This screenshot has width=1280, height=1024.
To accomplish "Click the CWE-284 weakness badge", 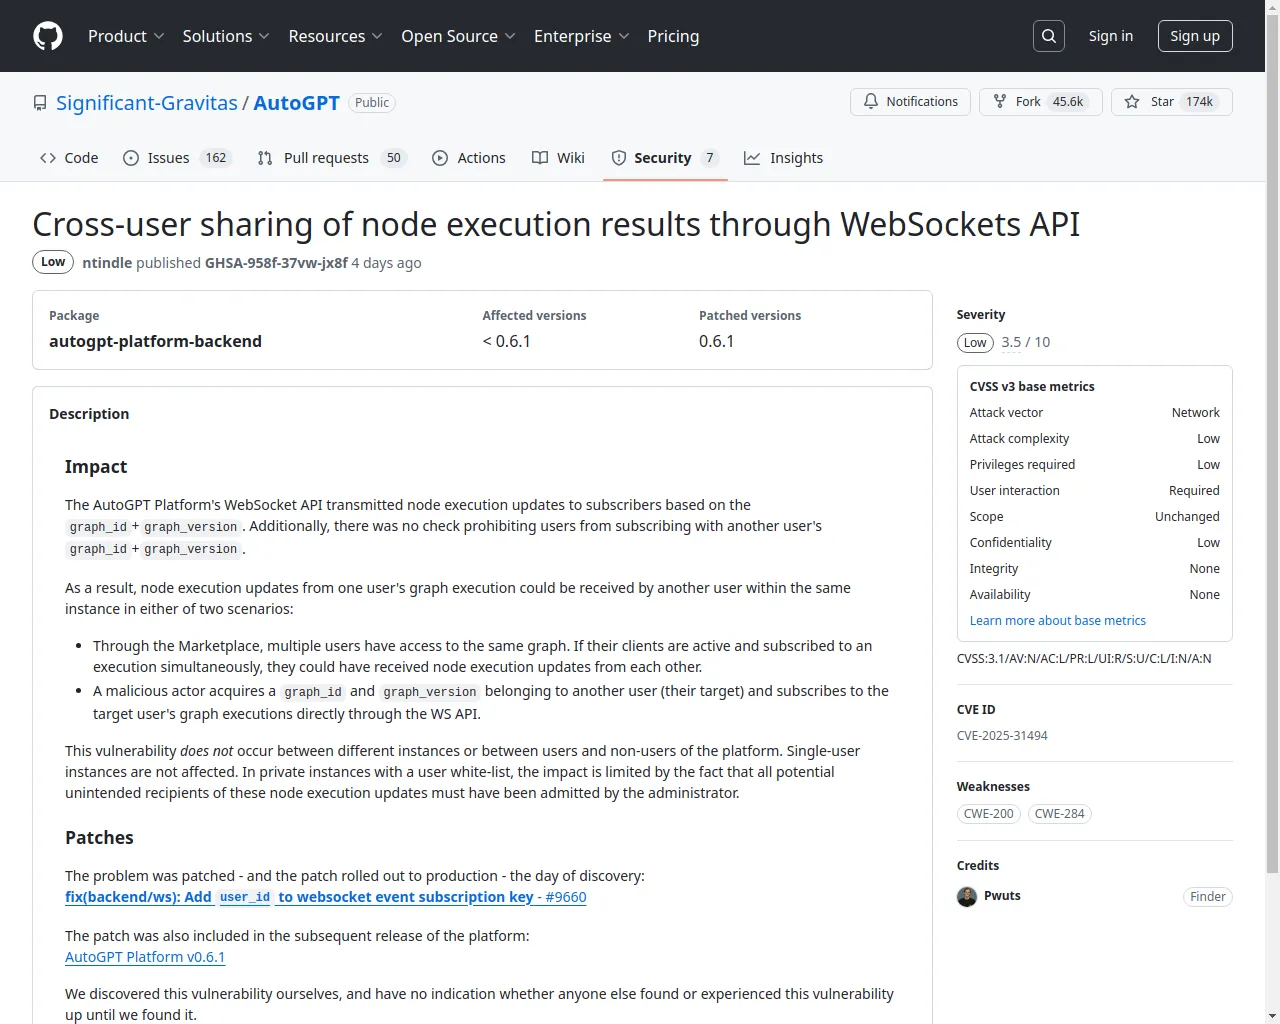I will [1060, 814].
